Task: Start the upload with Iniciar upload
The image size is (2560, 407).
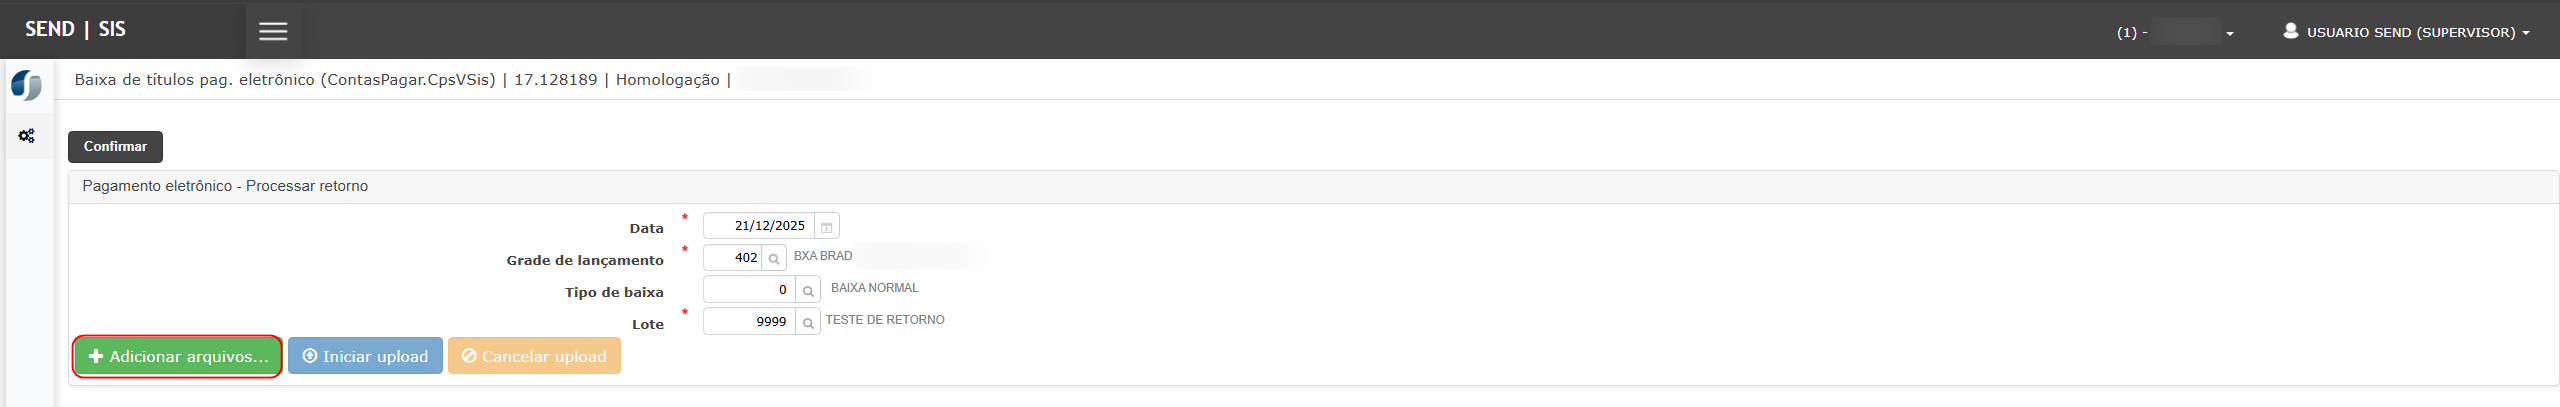Action: [365, 356]
